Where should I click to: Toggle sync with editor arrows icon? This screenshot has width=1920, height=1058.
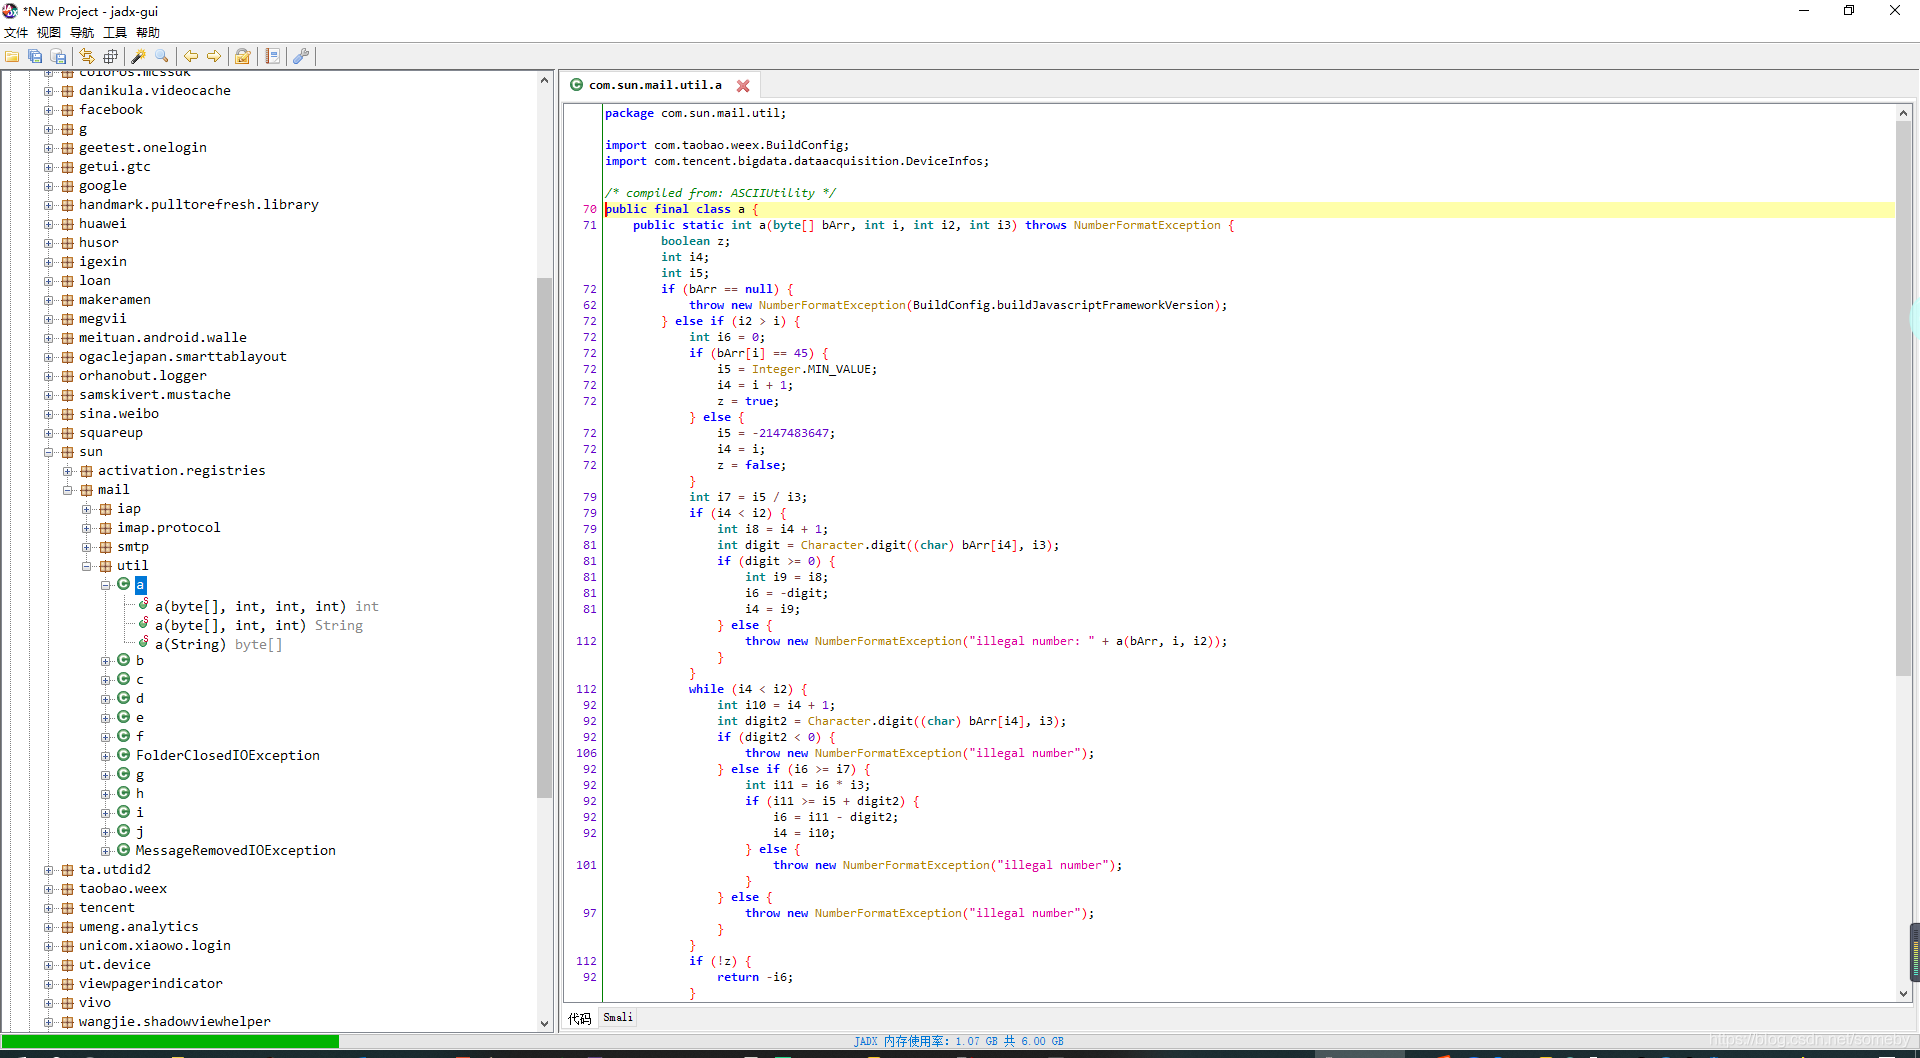click(87, 57)
